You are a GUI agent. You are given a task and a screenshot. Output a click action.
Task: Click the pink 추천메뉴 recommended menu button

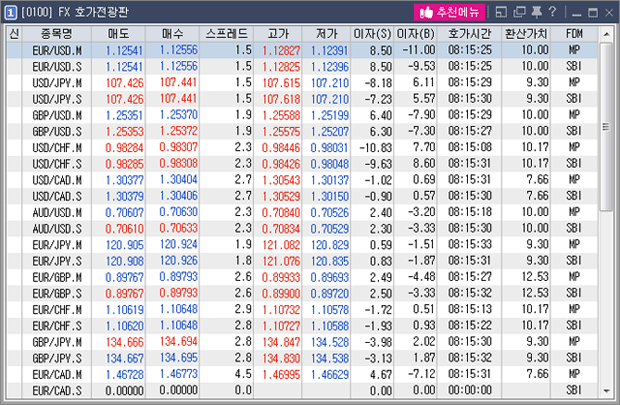pyautogui.click(x=449, y=12)
